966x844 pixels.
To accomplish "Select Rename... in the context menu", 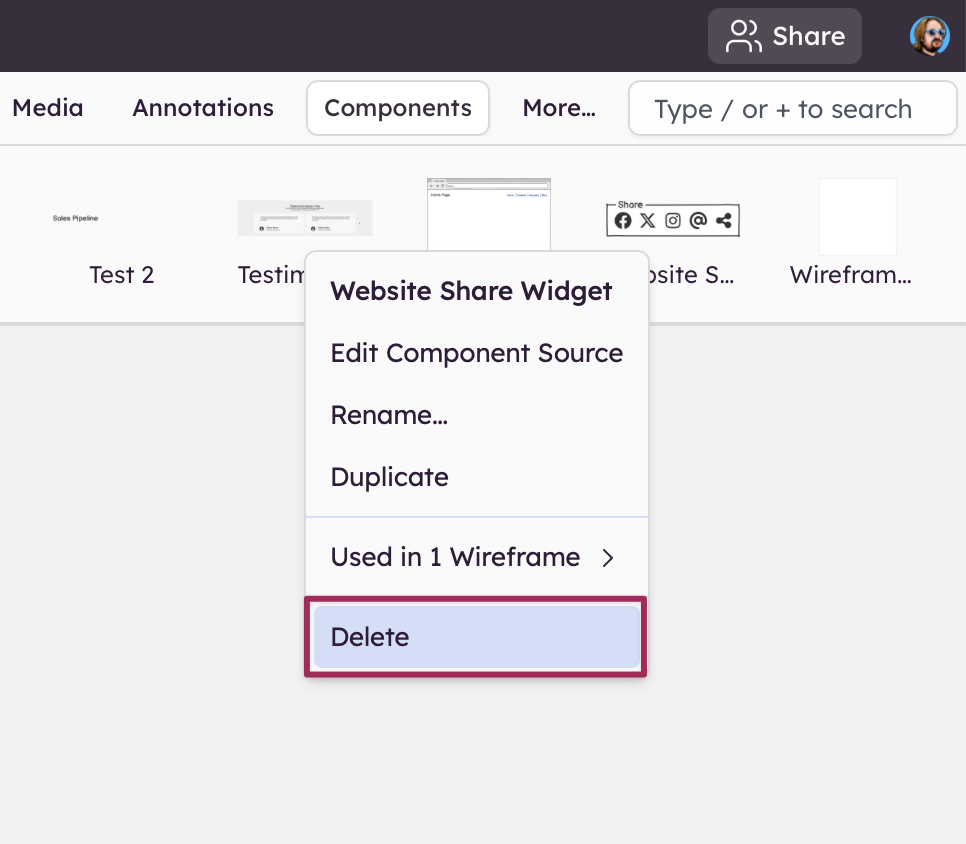I will click(x=389, y=415).
